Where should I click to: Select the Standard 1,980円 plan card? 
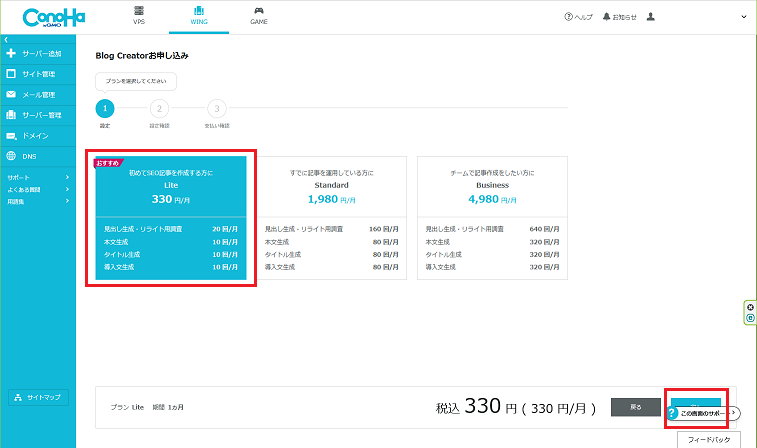[332, 218]
